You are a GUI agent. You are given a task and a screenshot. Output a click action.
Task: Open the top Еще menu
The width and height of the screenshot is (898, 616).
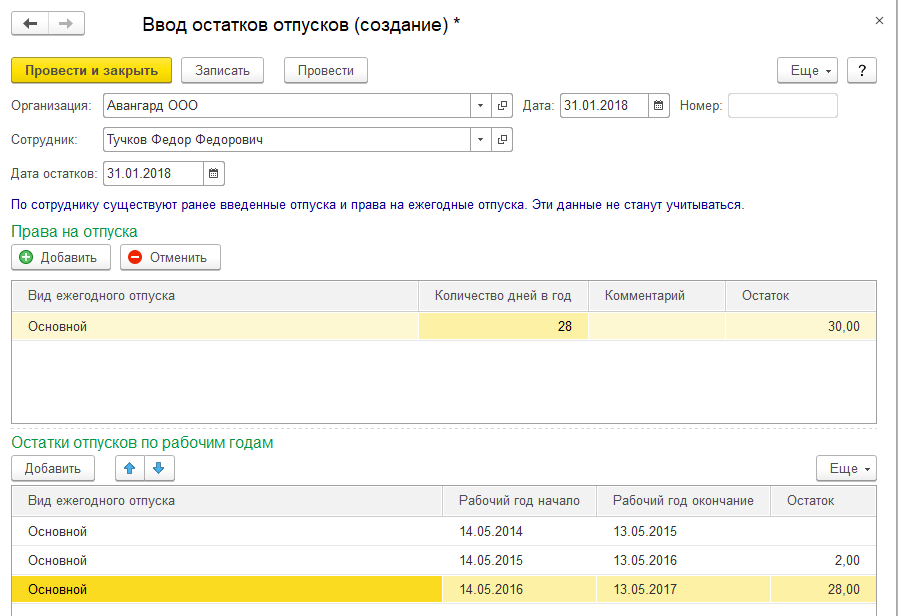(811, 70)
